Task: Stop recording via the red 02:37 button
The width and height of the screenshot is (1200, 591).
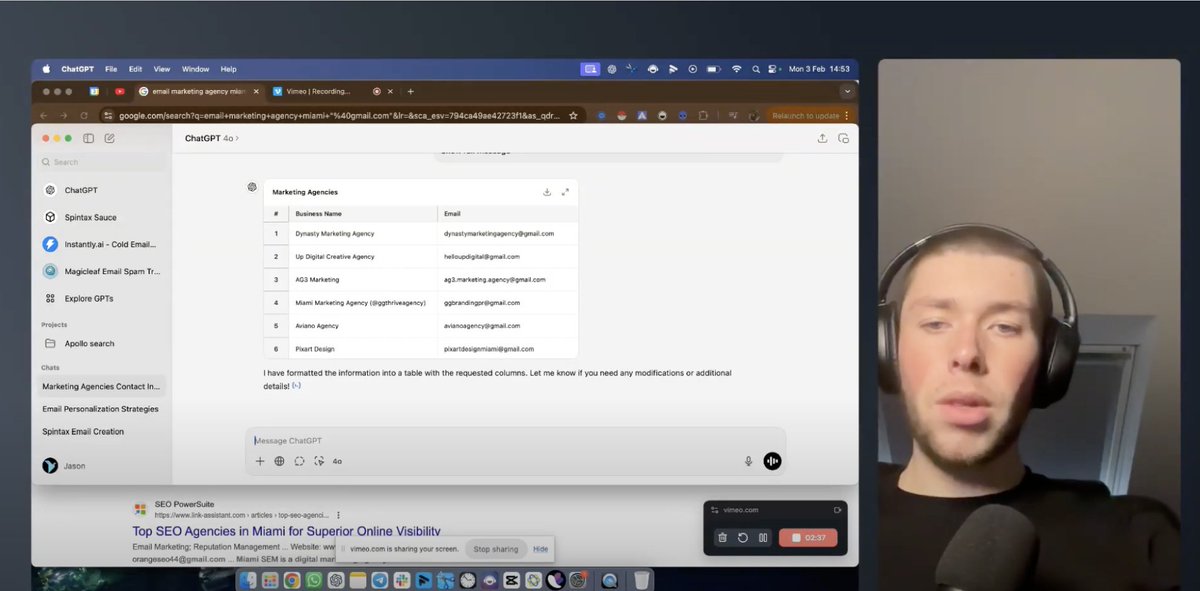Action: pos(808,537)
